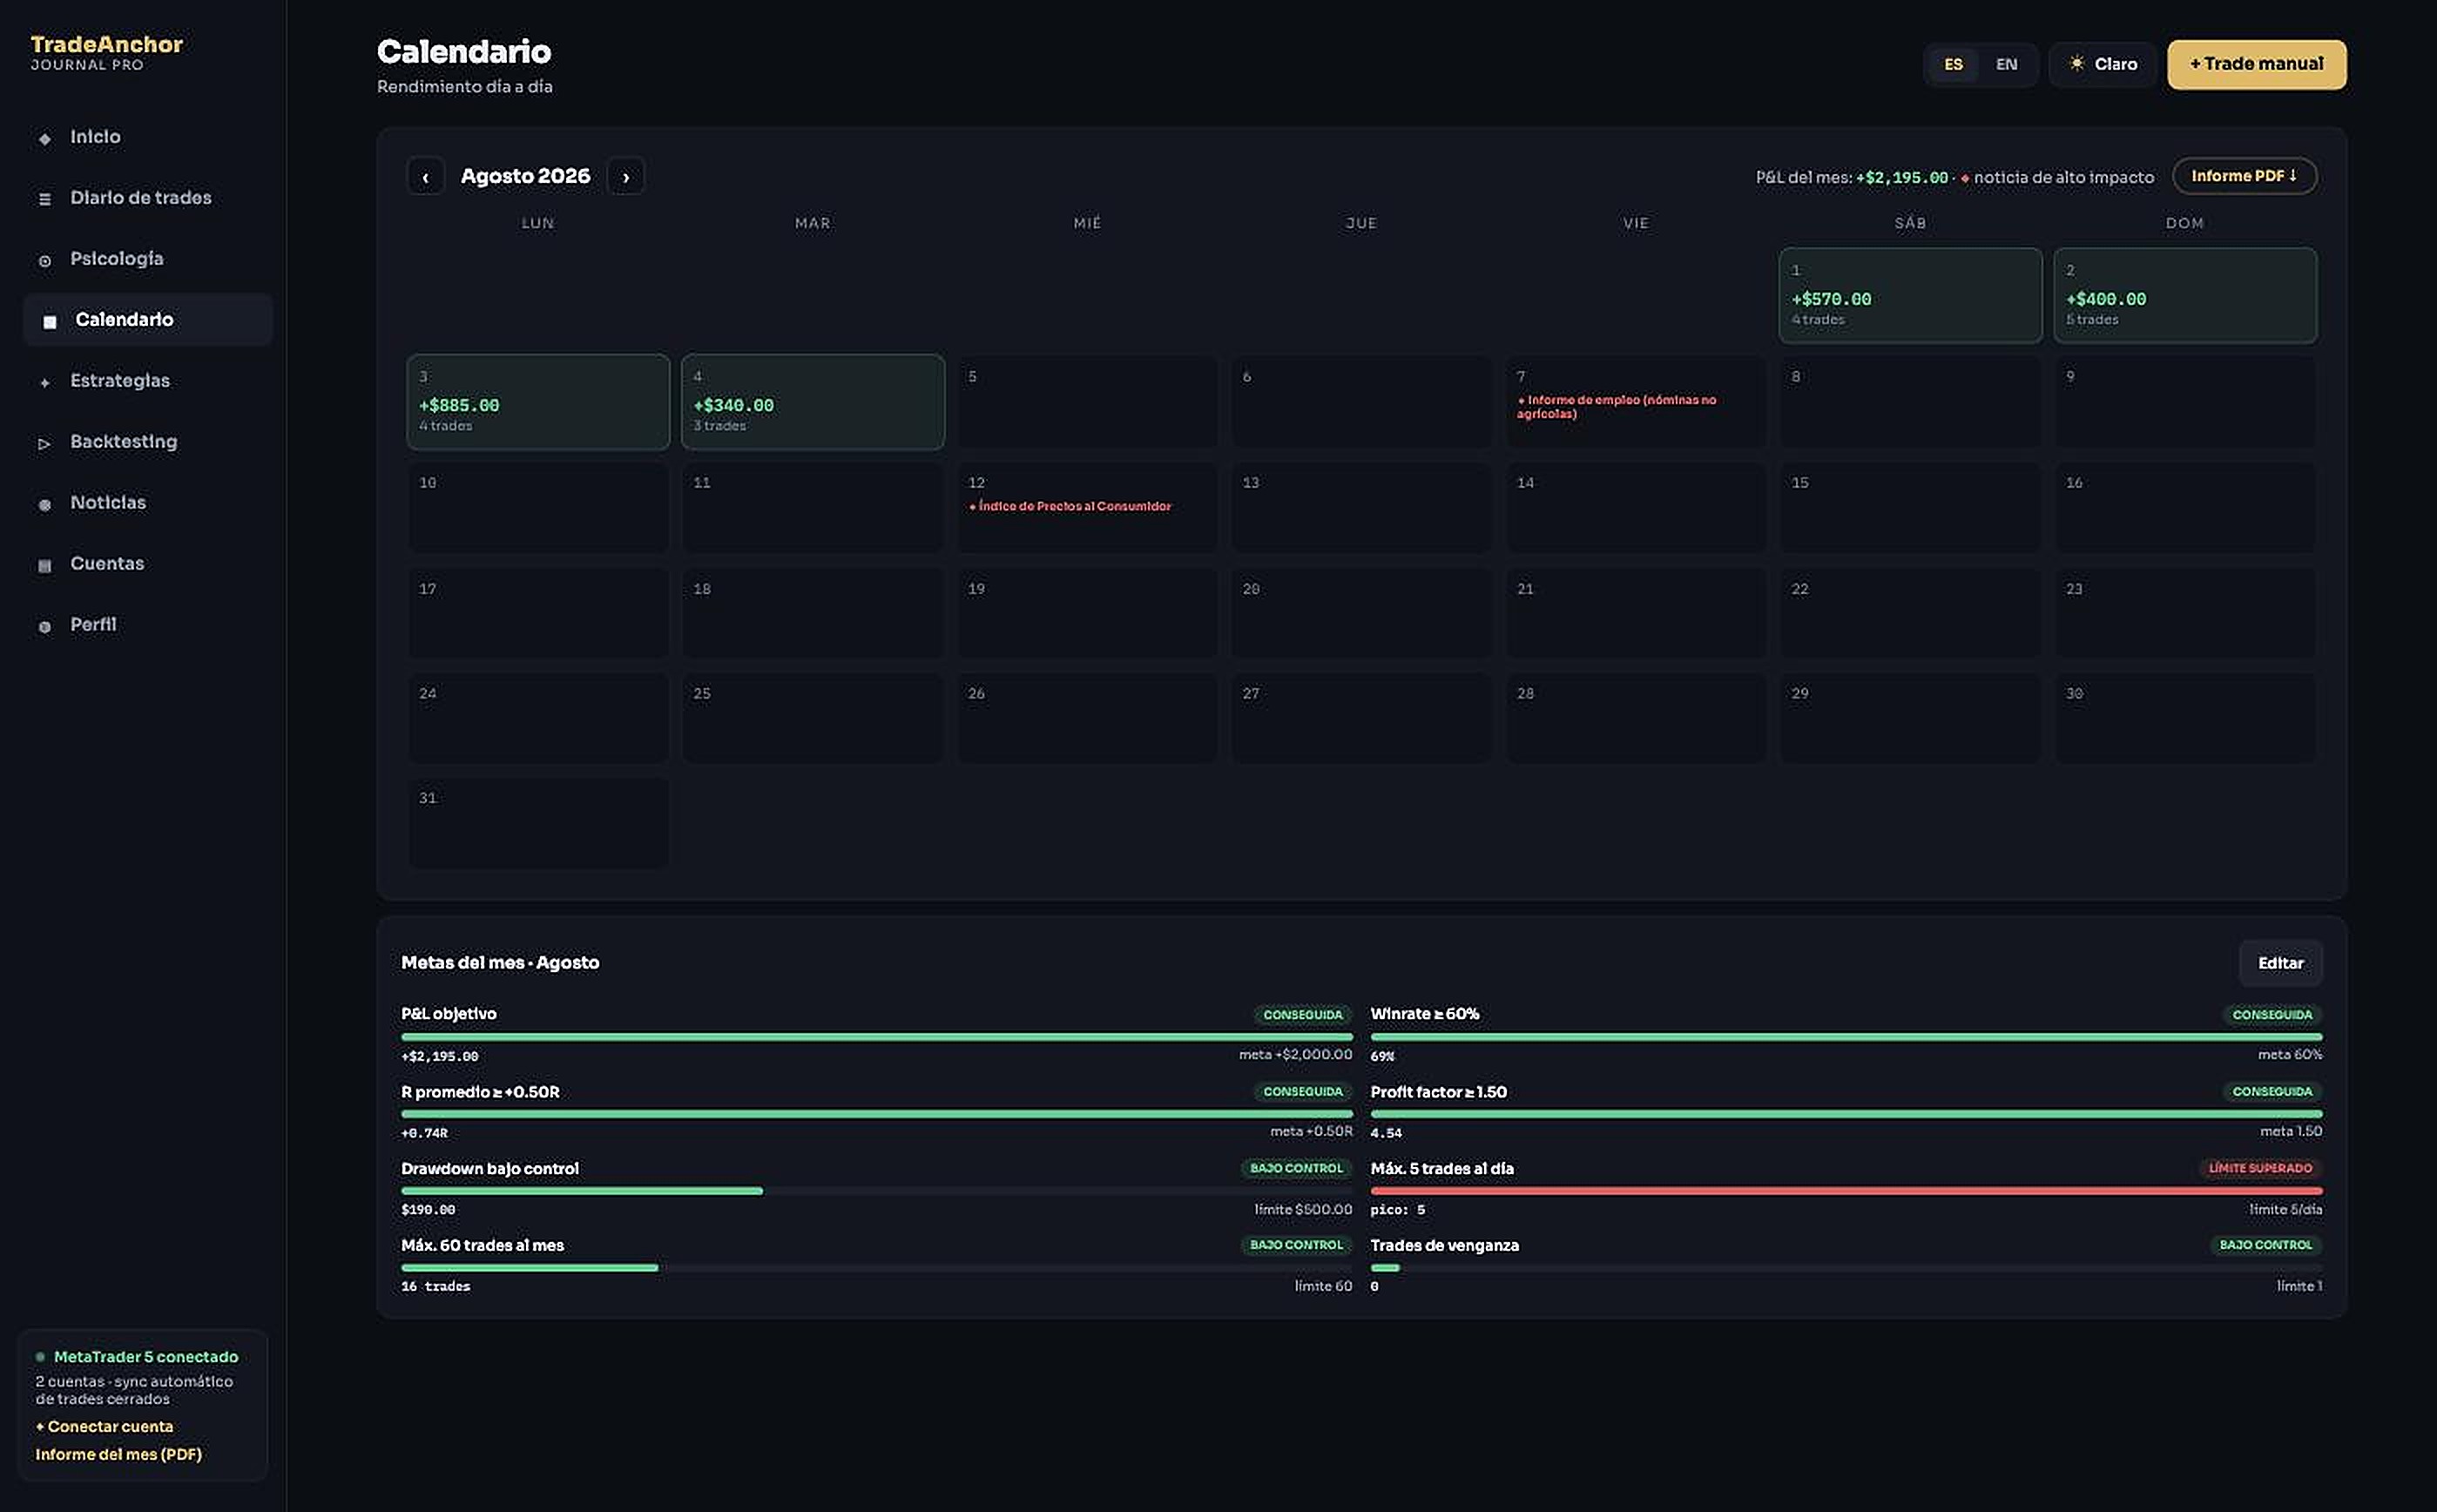Go to previous month with left chevron
Image resolution: width=2437 pixels, height=1512 pixels.
[425, 177]
